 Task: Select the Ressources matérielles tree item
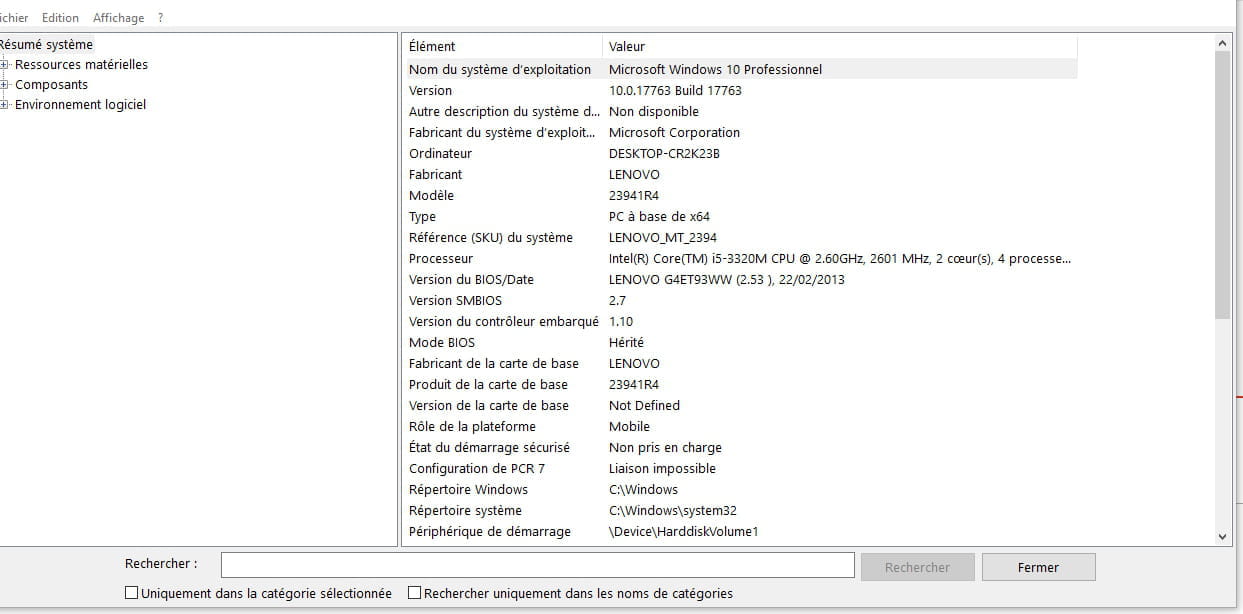pyautogui.click(x=81, y=64)
